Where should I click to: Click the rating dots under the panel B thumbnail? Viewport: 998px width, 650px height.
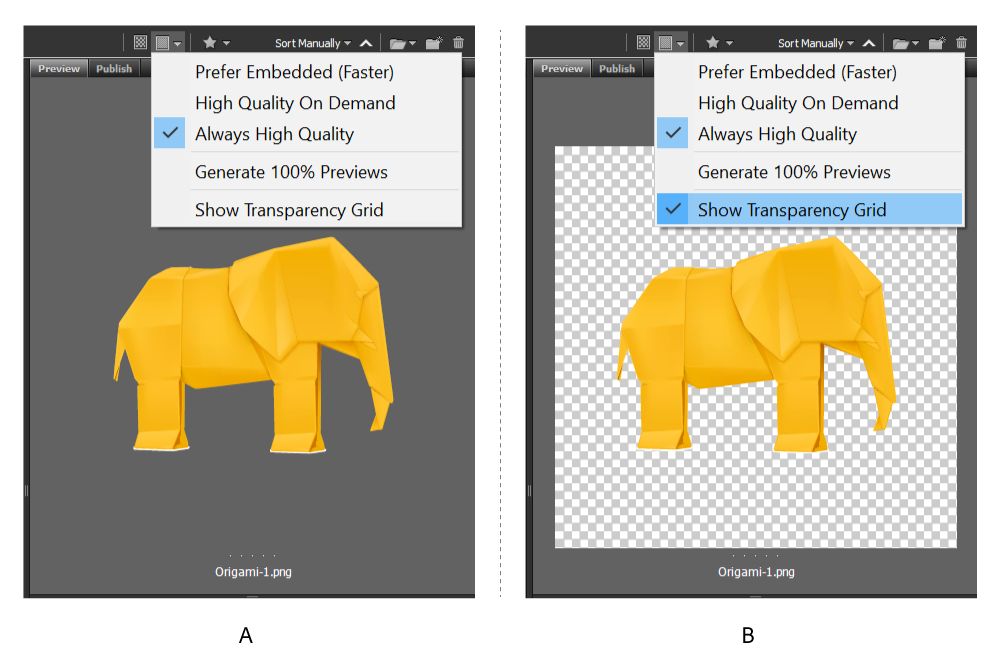point(756,556)
